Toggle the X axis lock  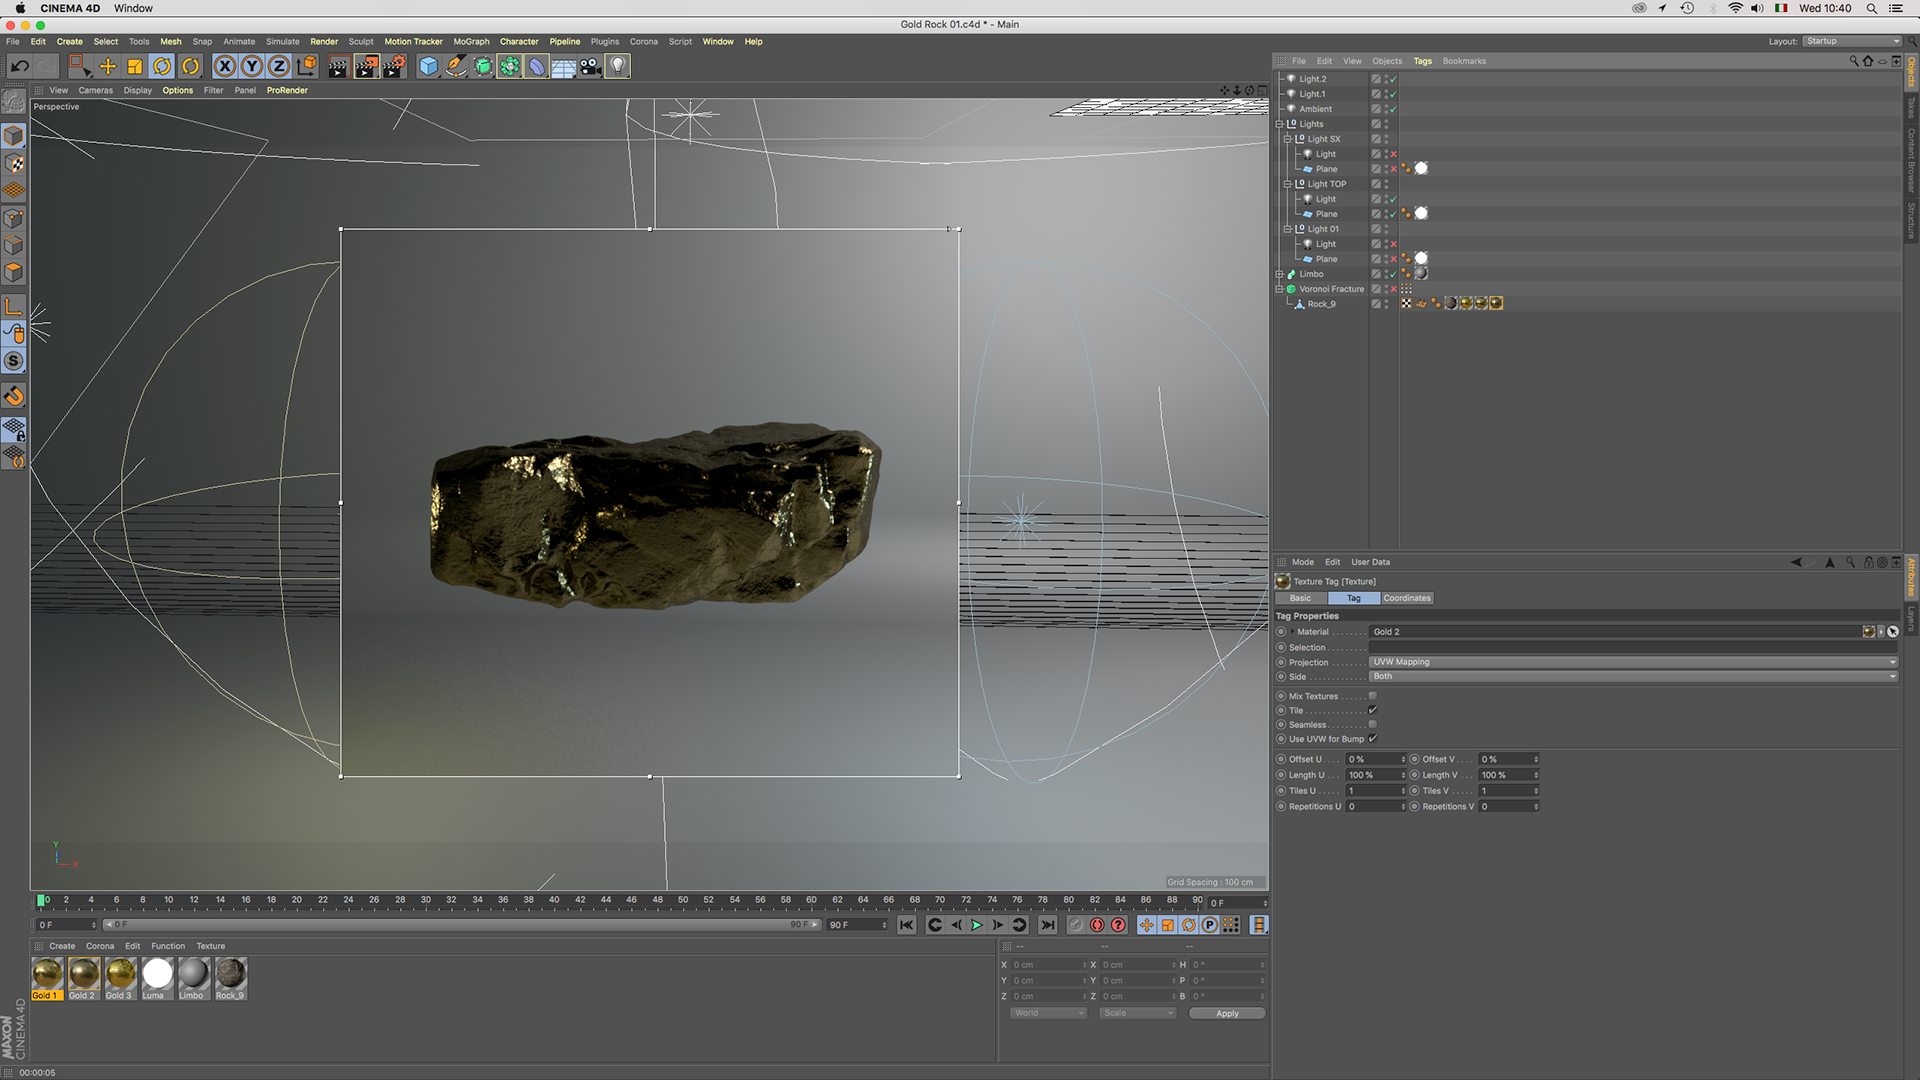[225, 66]
